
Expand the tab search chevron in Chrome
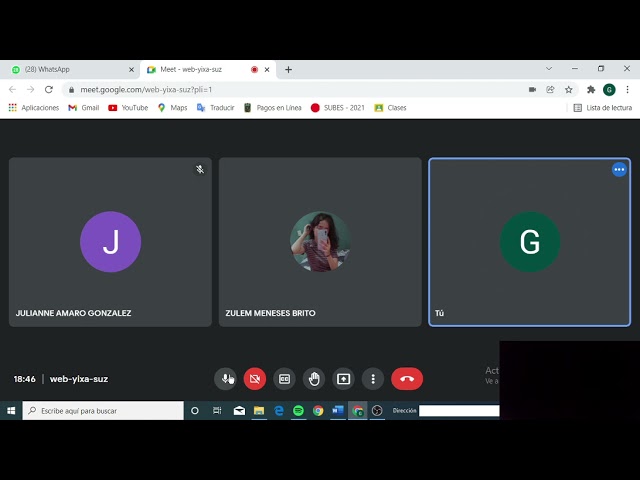coord(549,69)
